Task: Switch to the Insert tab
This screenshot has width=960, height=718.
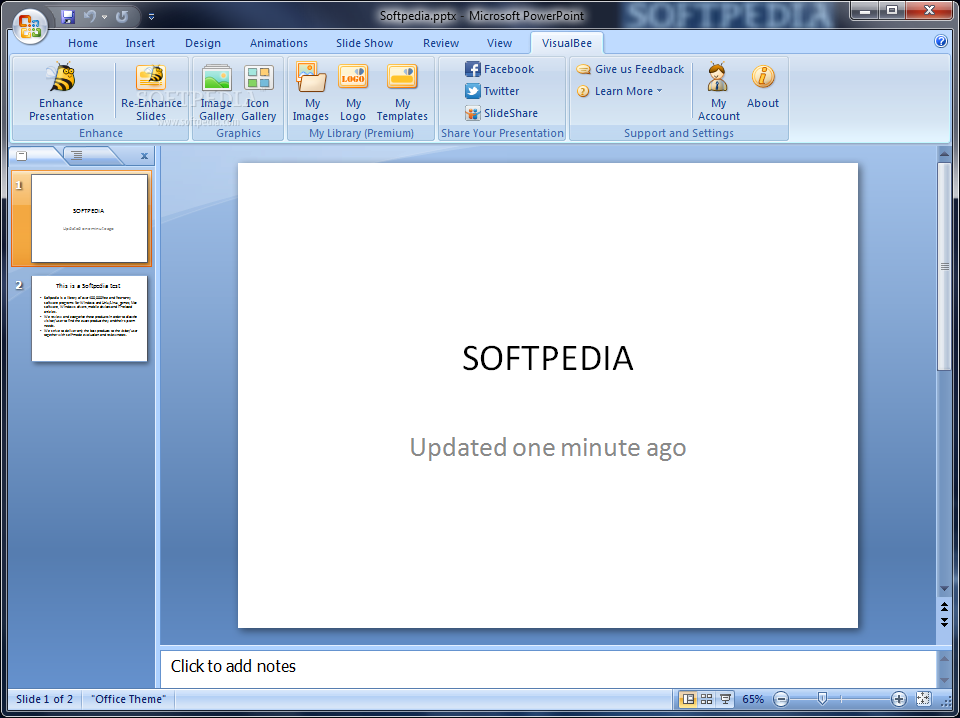Action: (x=140, y=43)
